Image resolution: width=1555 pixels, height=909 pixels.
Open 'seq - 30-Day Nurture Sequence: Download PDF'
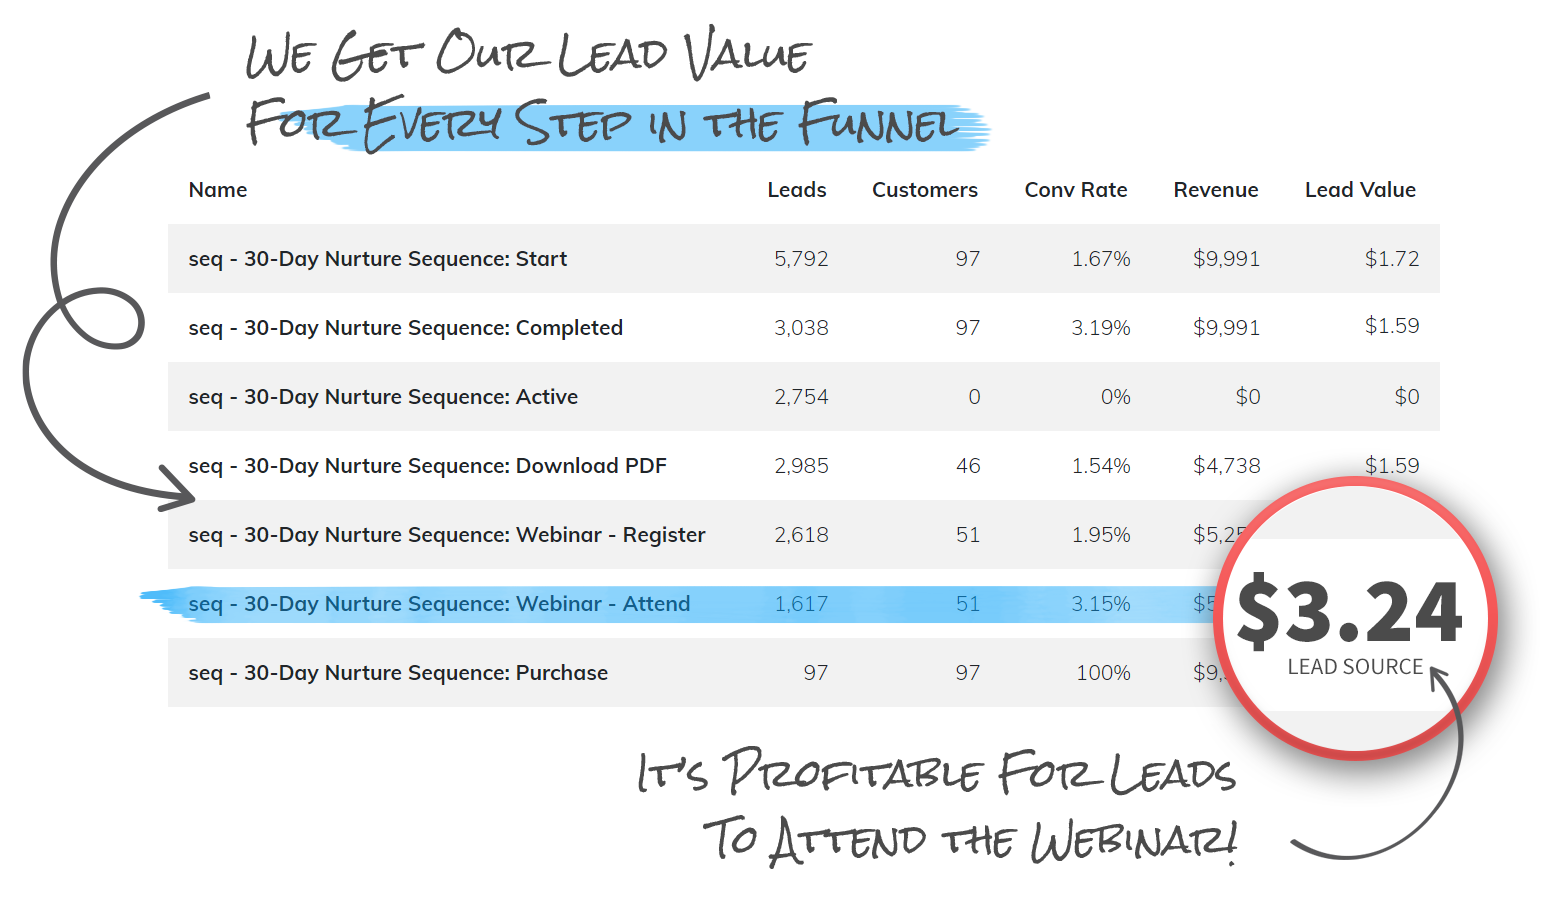[x=428, y=465]
